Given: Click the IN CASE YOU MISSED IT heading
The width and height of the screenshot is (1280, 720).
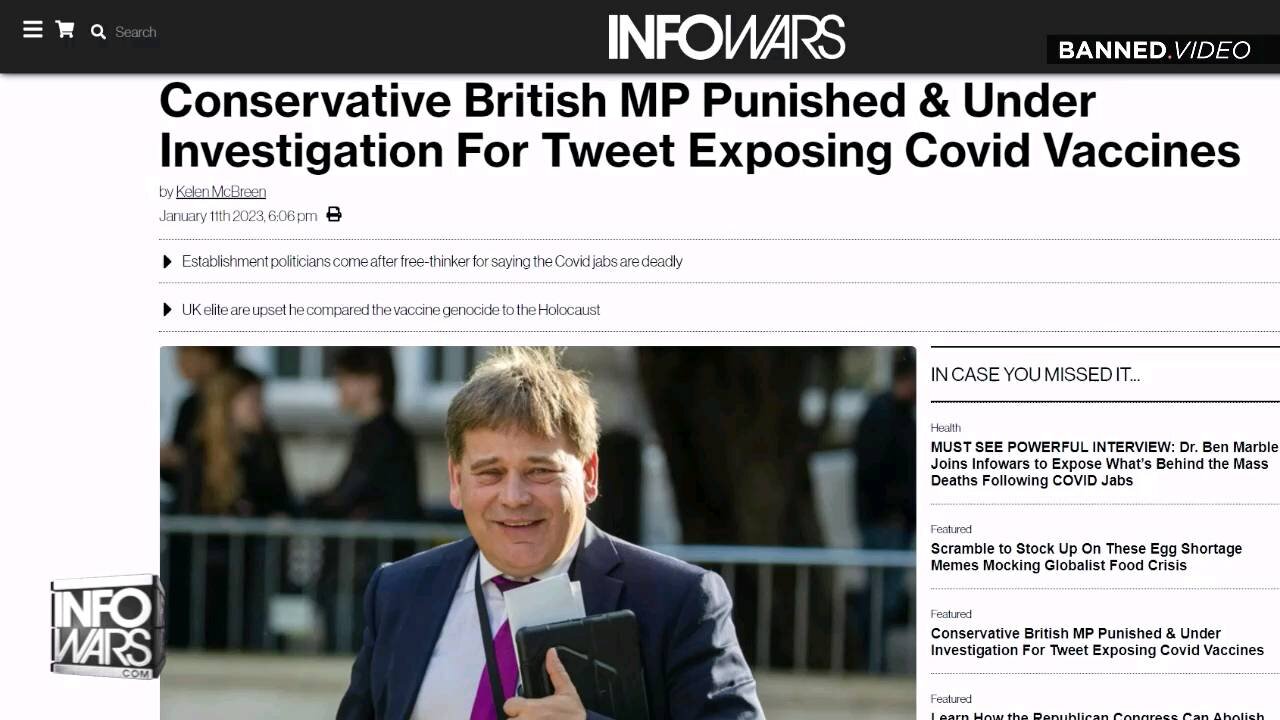Looking at the screenshot, I should click(1035, 374).
